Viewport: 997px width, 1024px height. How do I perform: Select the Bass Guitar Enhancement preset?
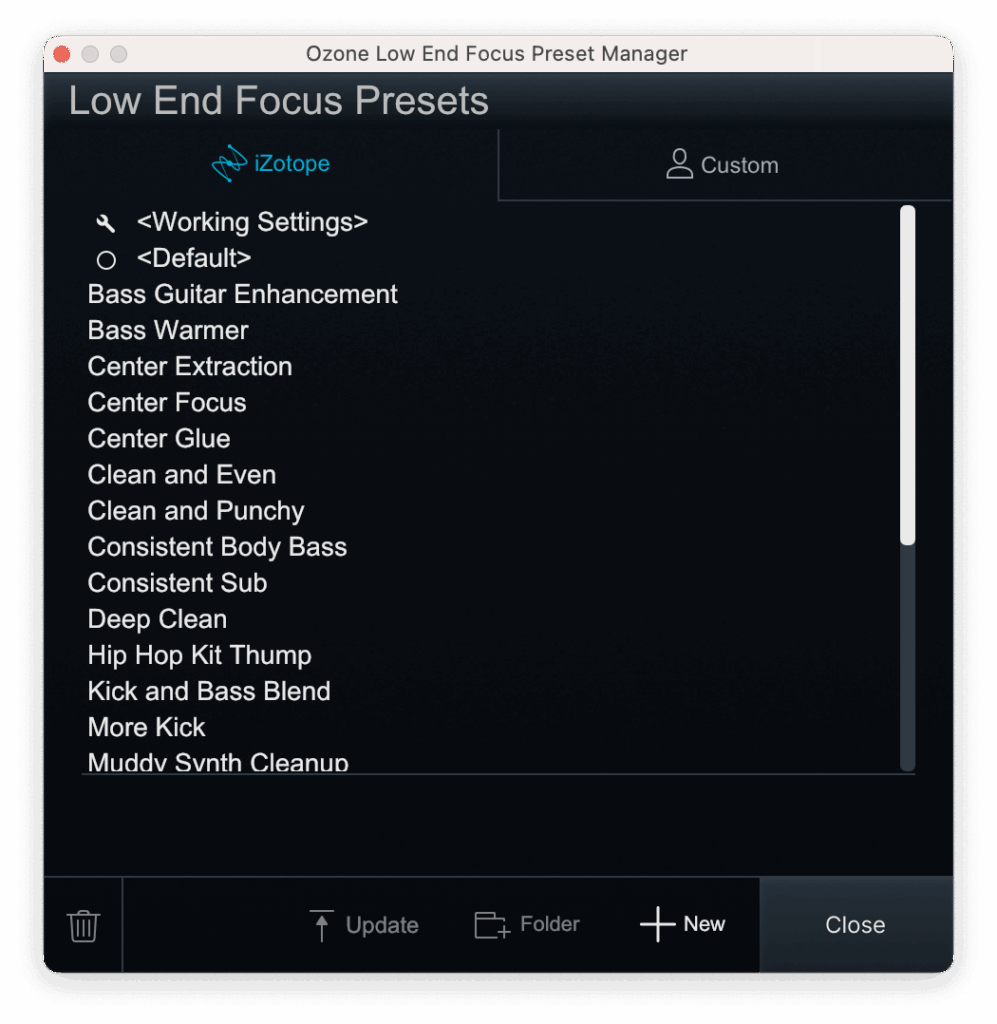[x=243, y=294]
